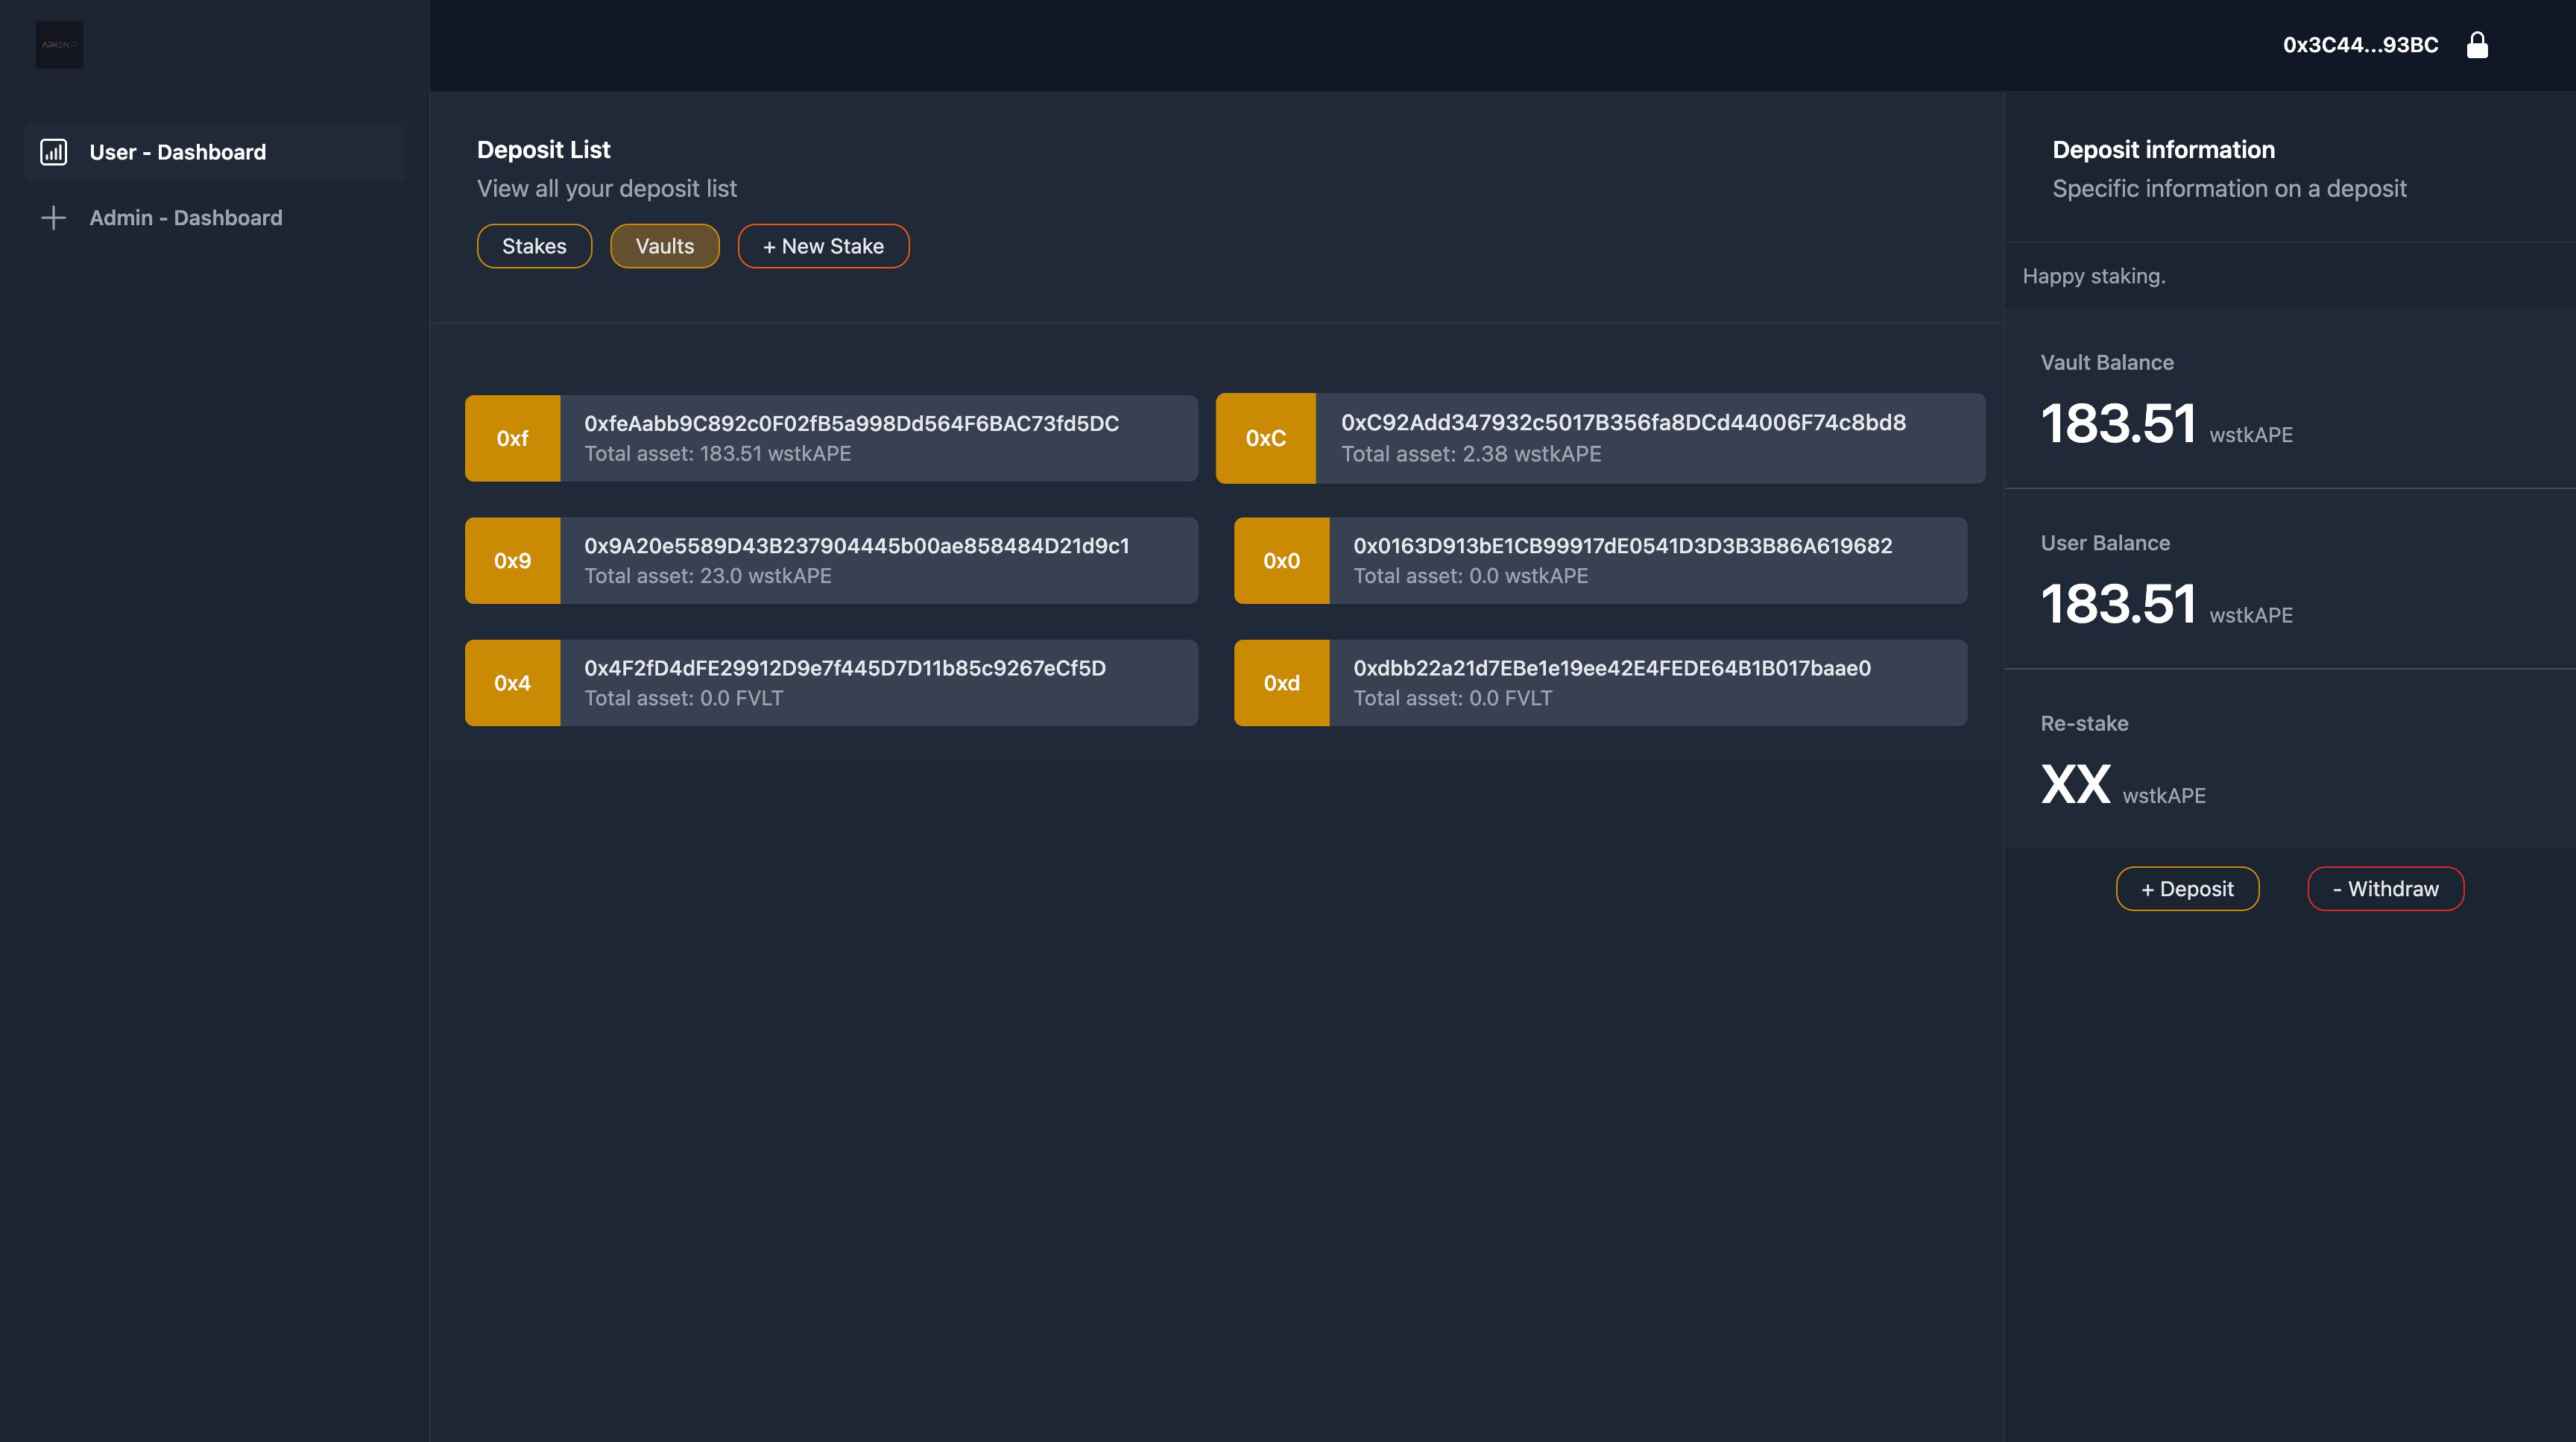Select vault address 0x0163D913bE1CB99917dE0541D3D3B3B86A619682
The image size is (2576, 1442).
click(1622, 546)
